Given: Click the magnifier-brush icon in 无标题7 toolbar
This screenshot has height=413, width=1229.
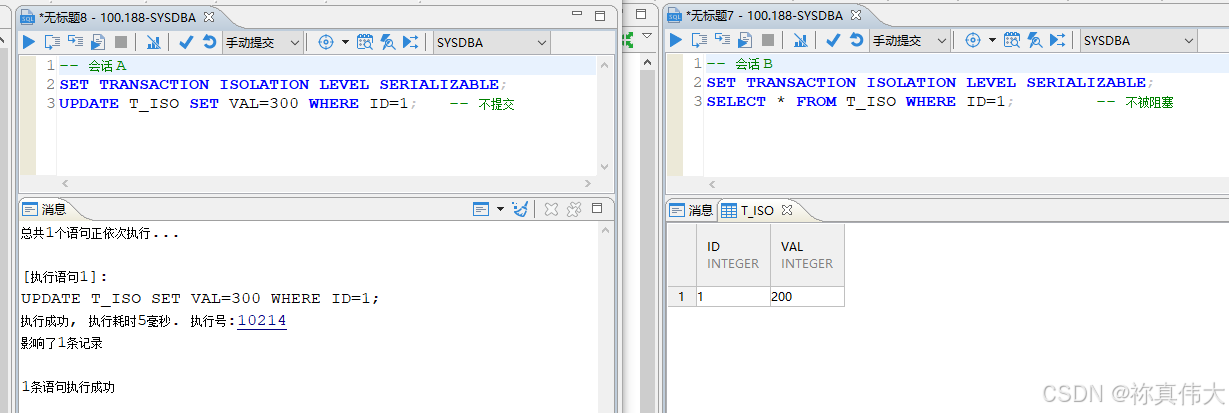Looking at the screenshot, I should (1035, 40).
